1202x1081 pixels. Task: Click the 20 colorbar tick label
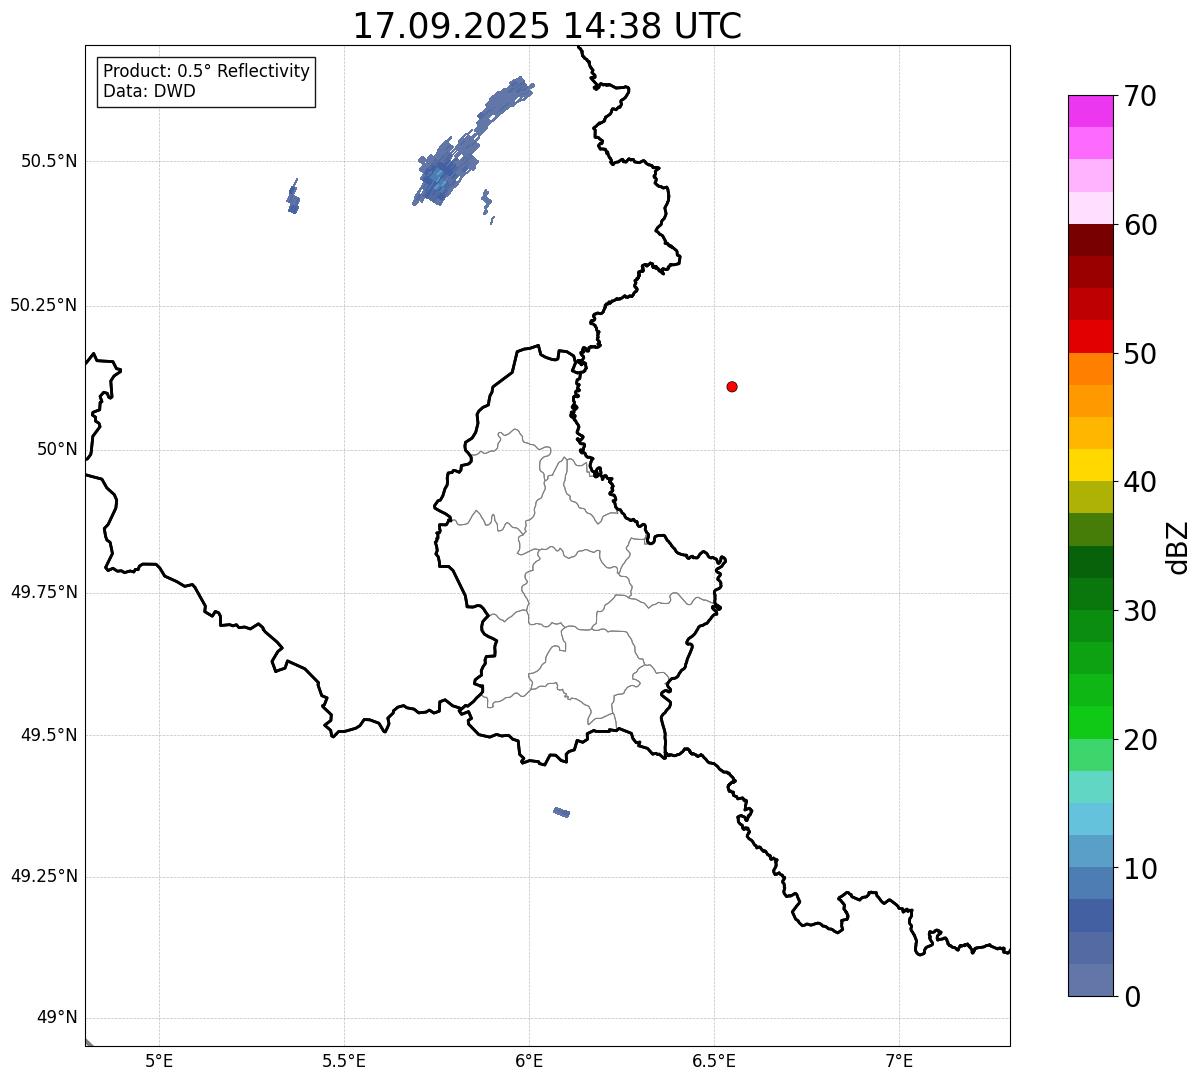tap(1140, 740)
